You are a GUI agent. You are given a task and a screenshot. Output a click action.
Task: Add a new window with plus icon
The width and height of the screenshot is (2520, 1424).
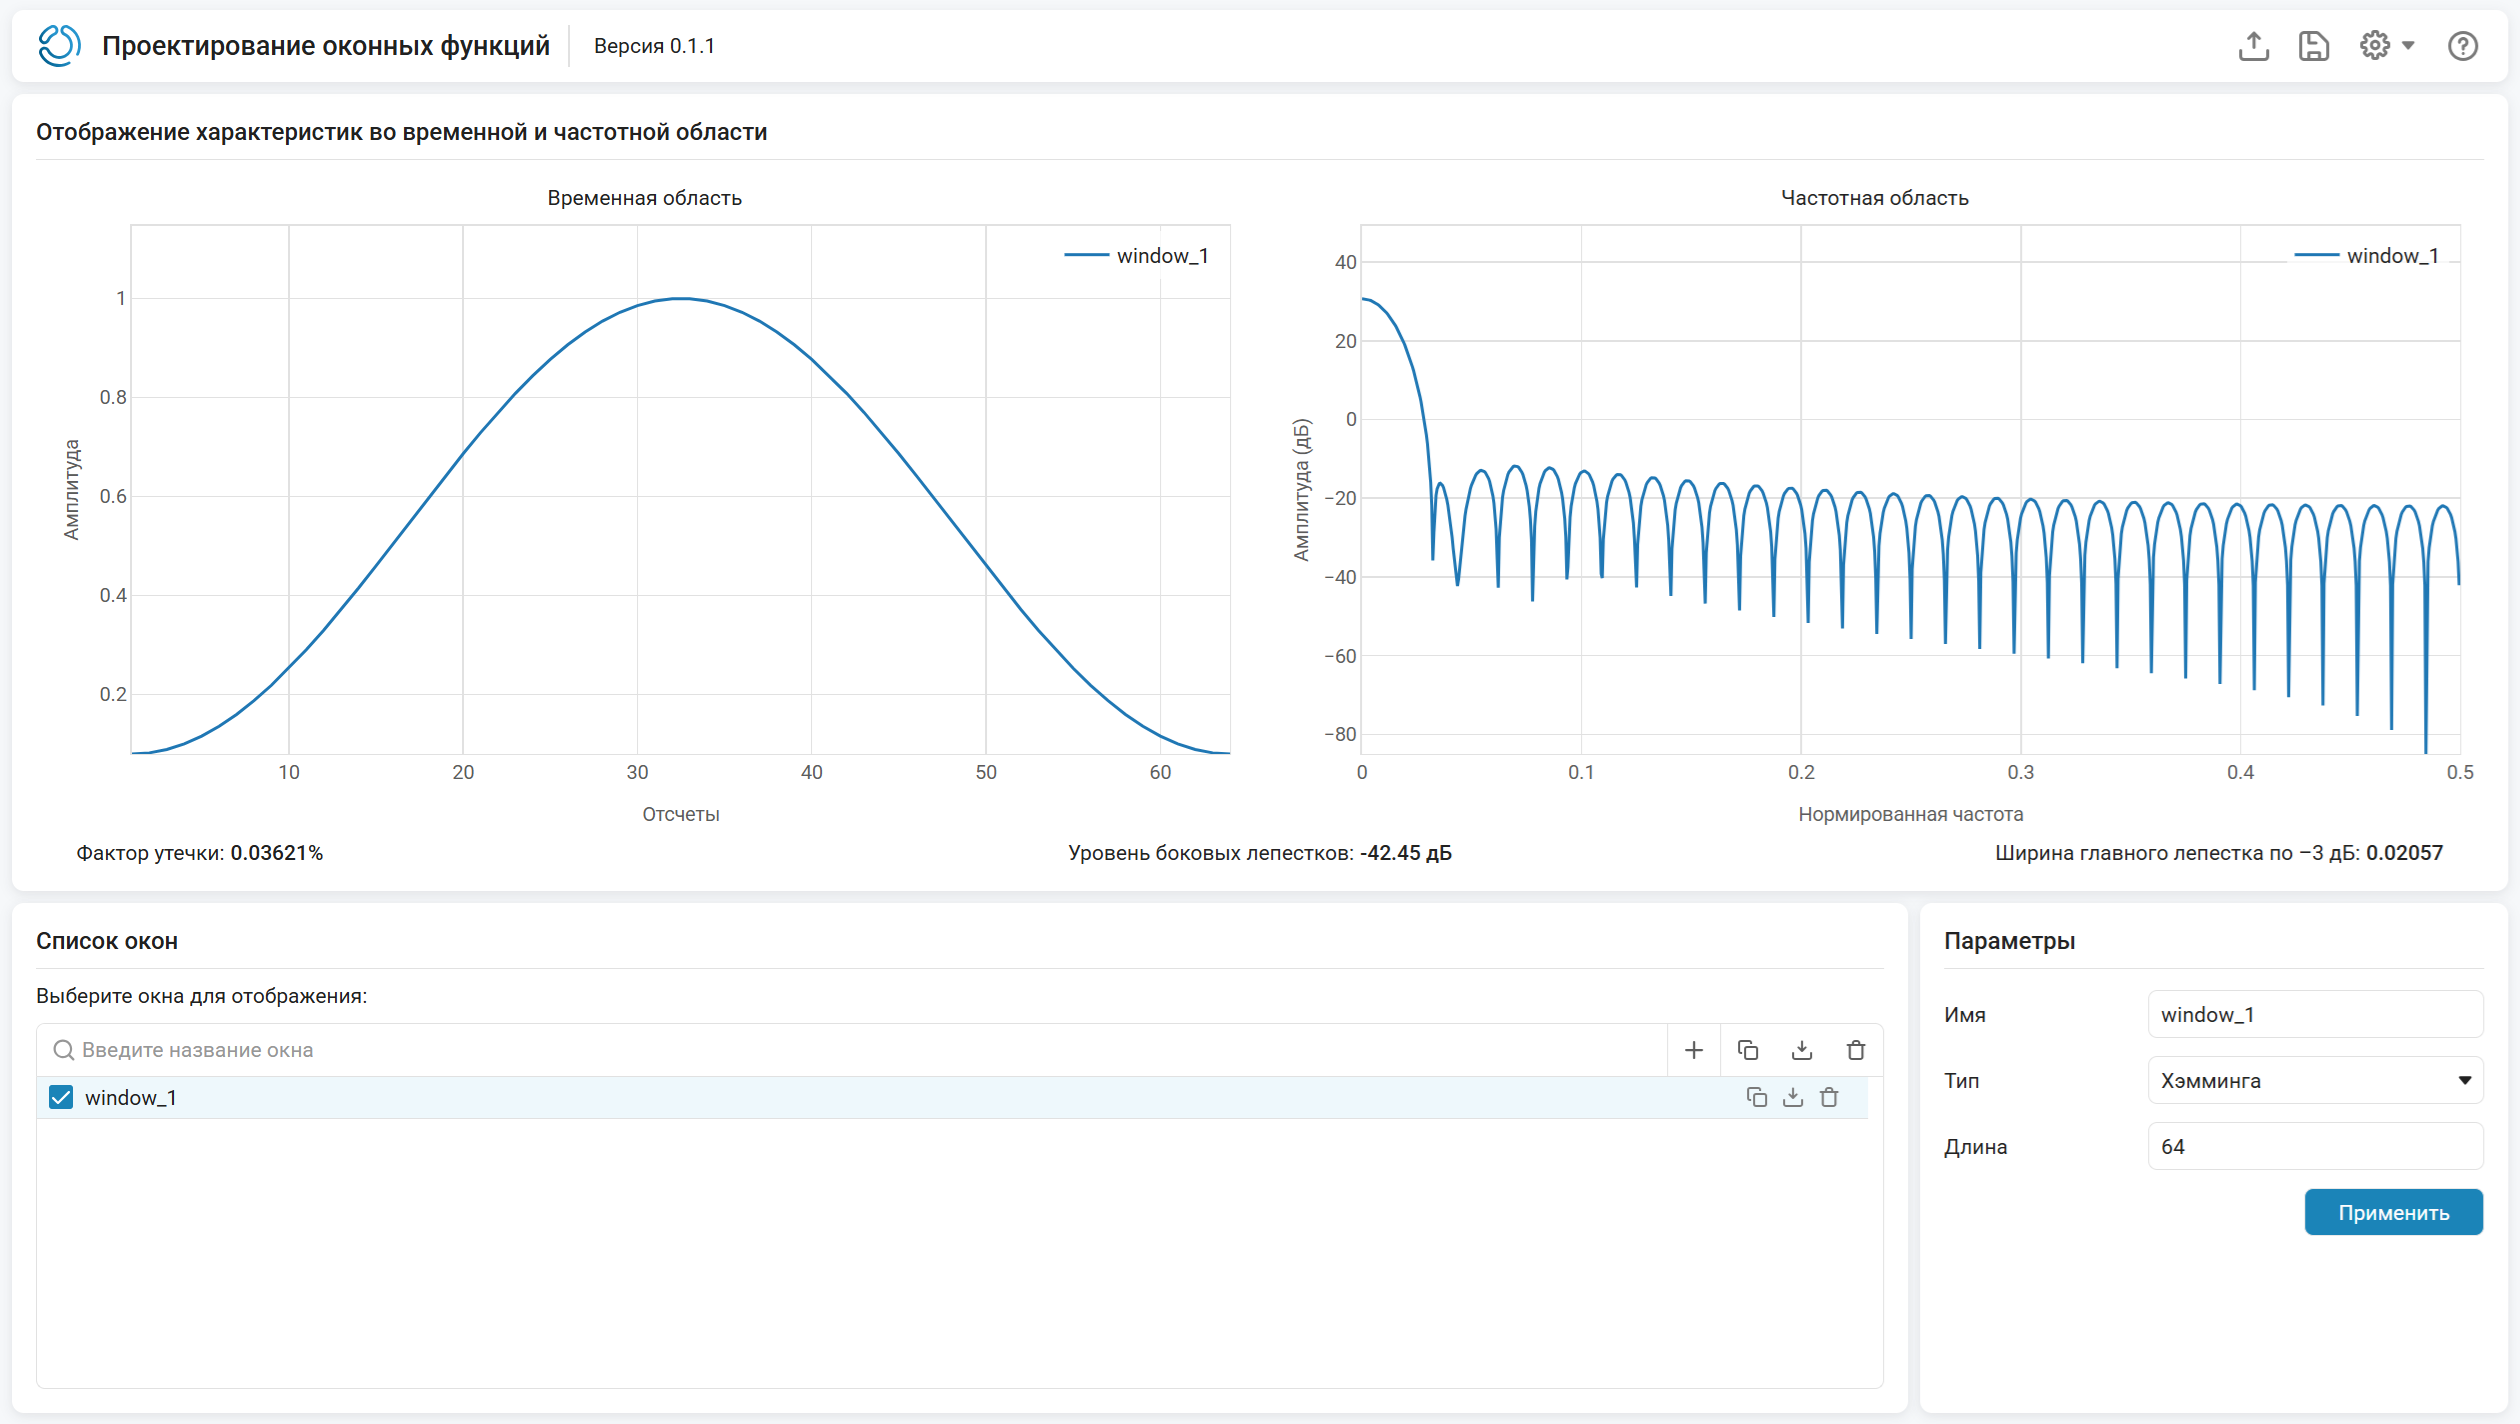(x=1694, y=1050)
